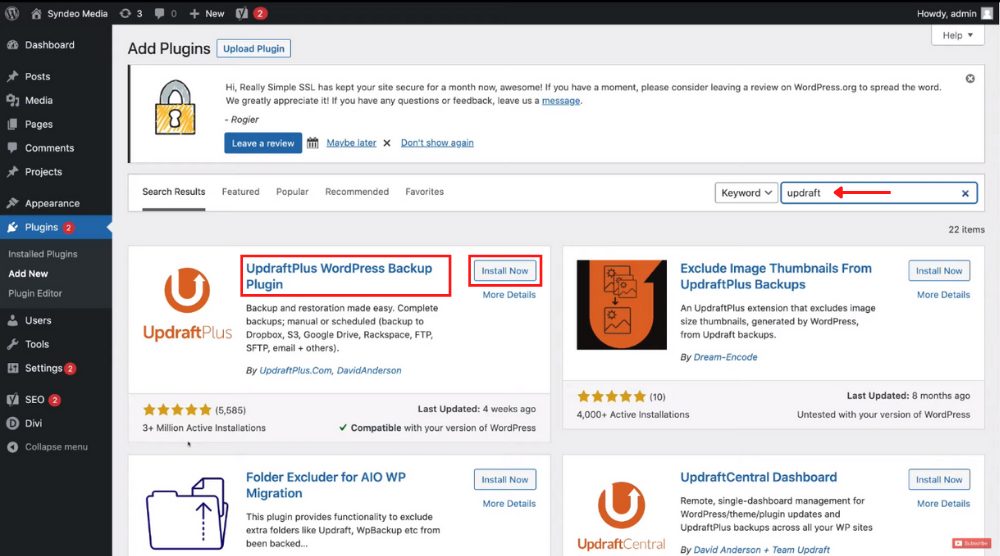
Task: Go to Posts via the pin icon
Action: (x=12, y=77)
